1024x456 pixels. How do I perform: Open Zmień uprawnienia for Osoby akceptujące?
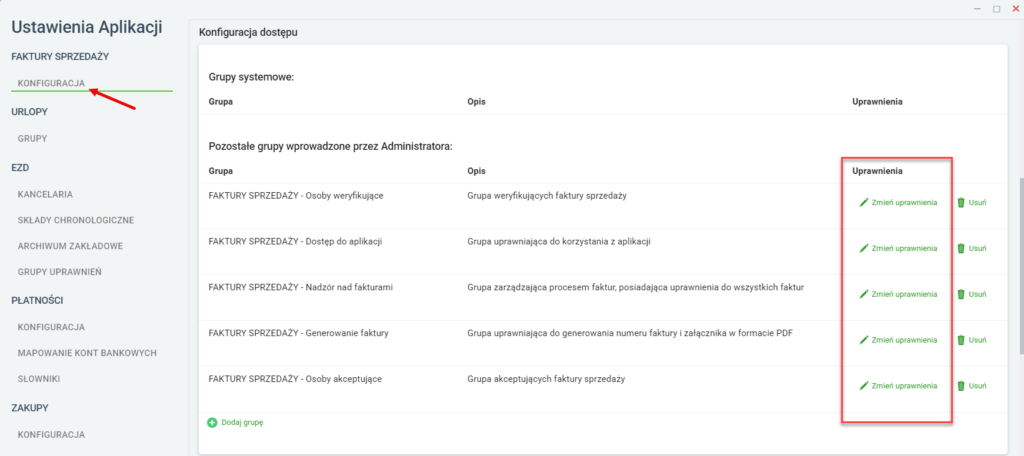pyautogui.click(x=899, y=385)
